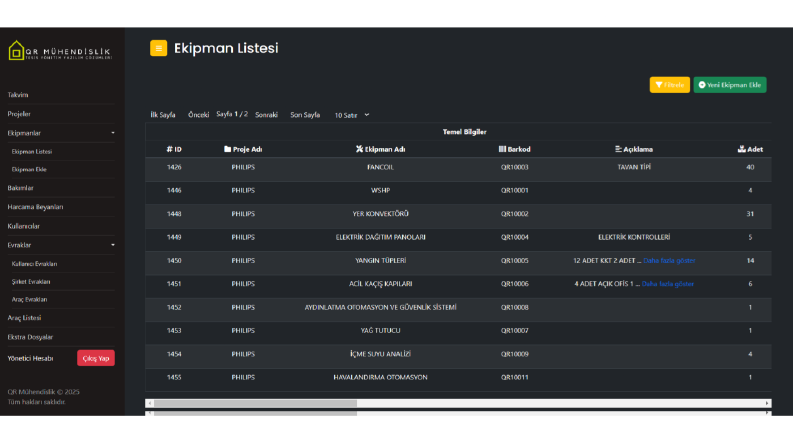Go to Son Sayfa
The height and width of the screenshot is (446, 793).
(x=305, y=115)
